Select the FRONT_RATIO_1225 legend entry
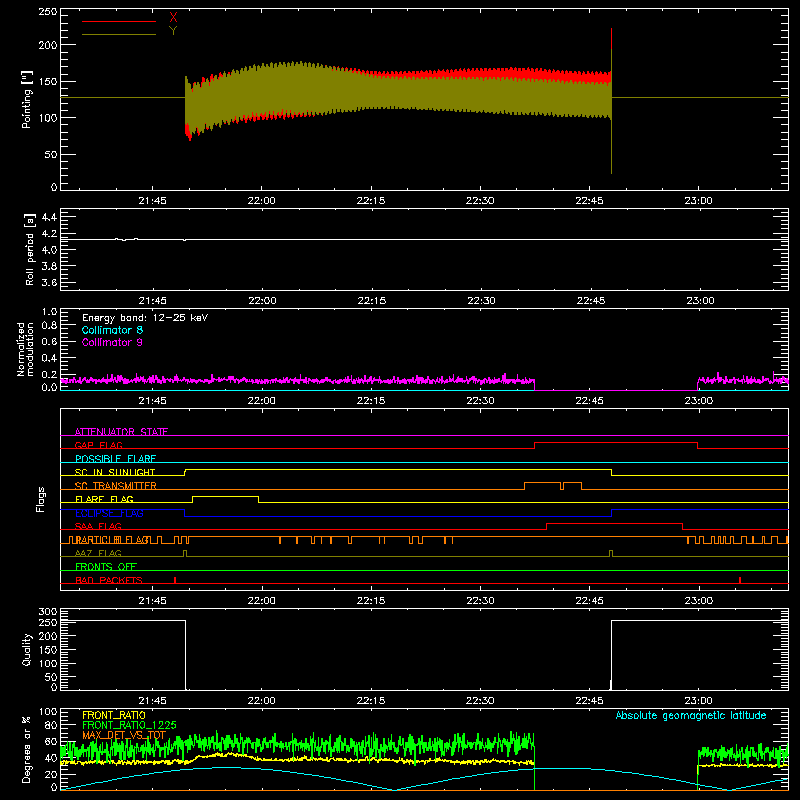This screenshot has height=800, width=800. 129,725
